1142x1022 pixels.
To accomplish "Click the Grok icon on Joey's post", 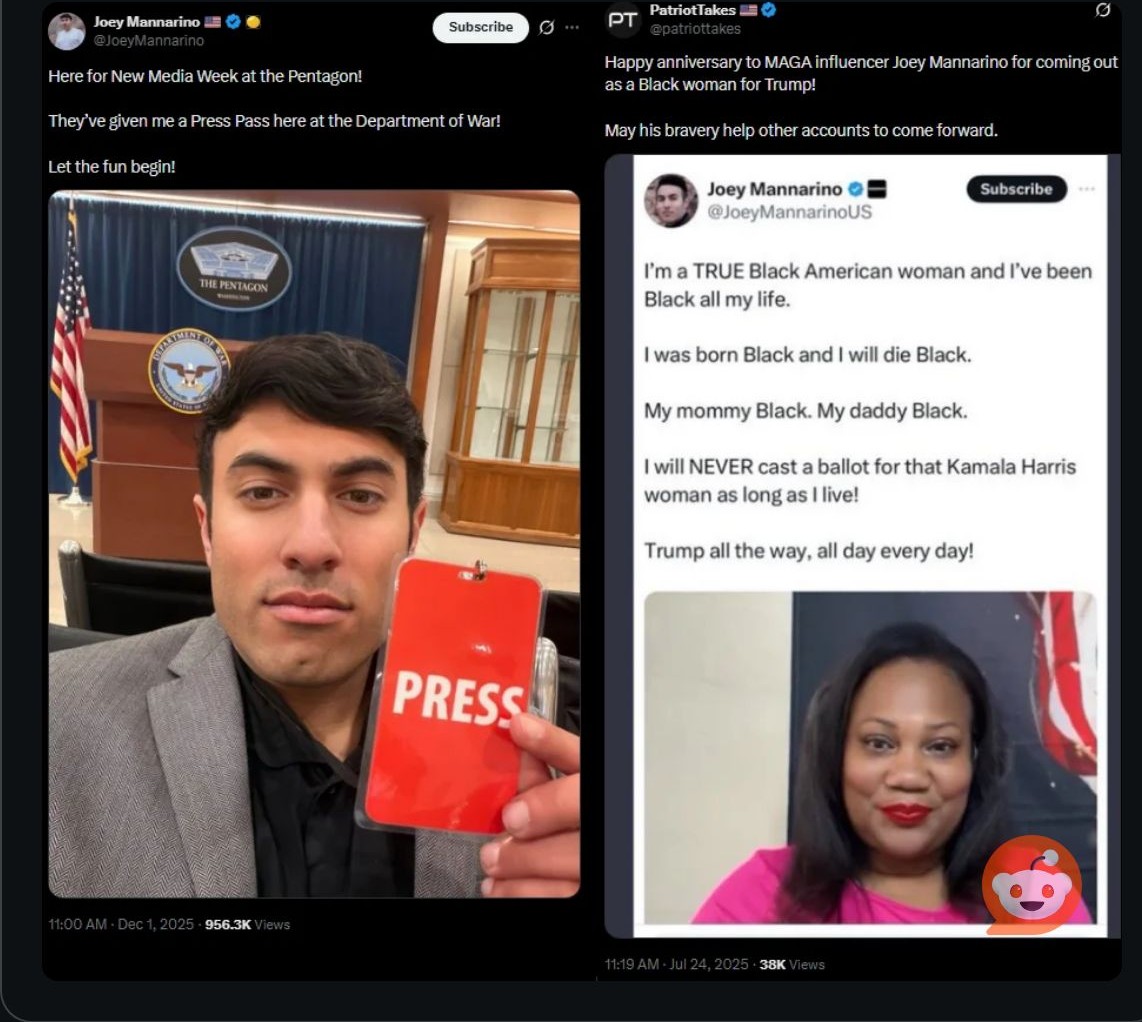I will (x=546, y=28).
